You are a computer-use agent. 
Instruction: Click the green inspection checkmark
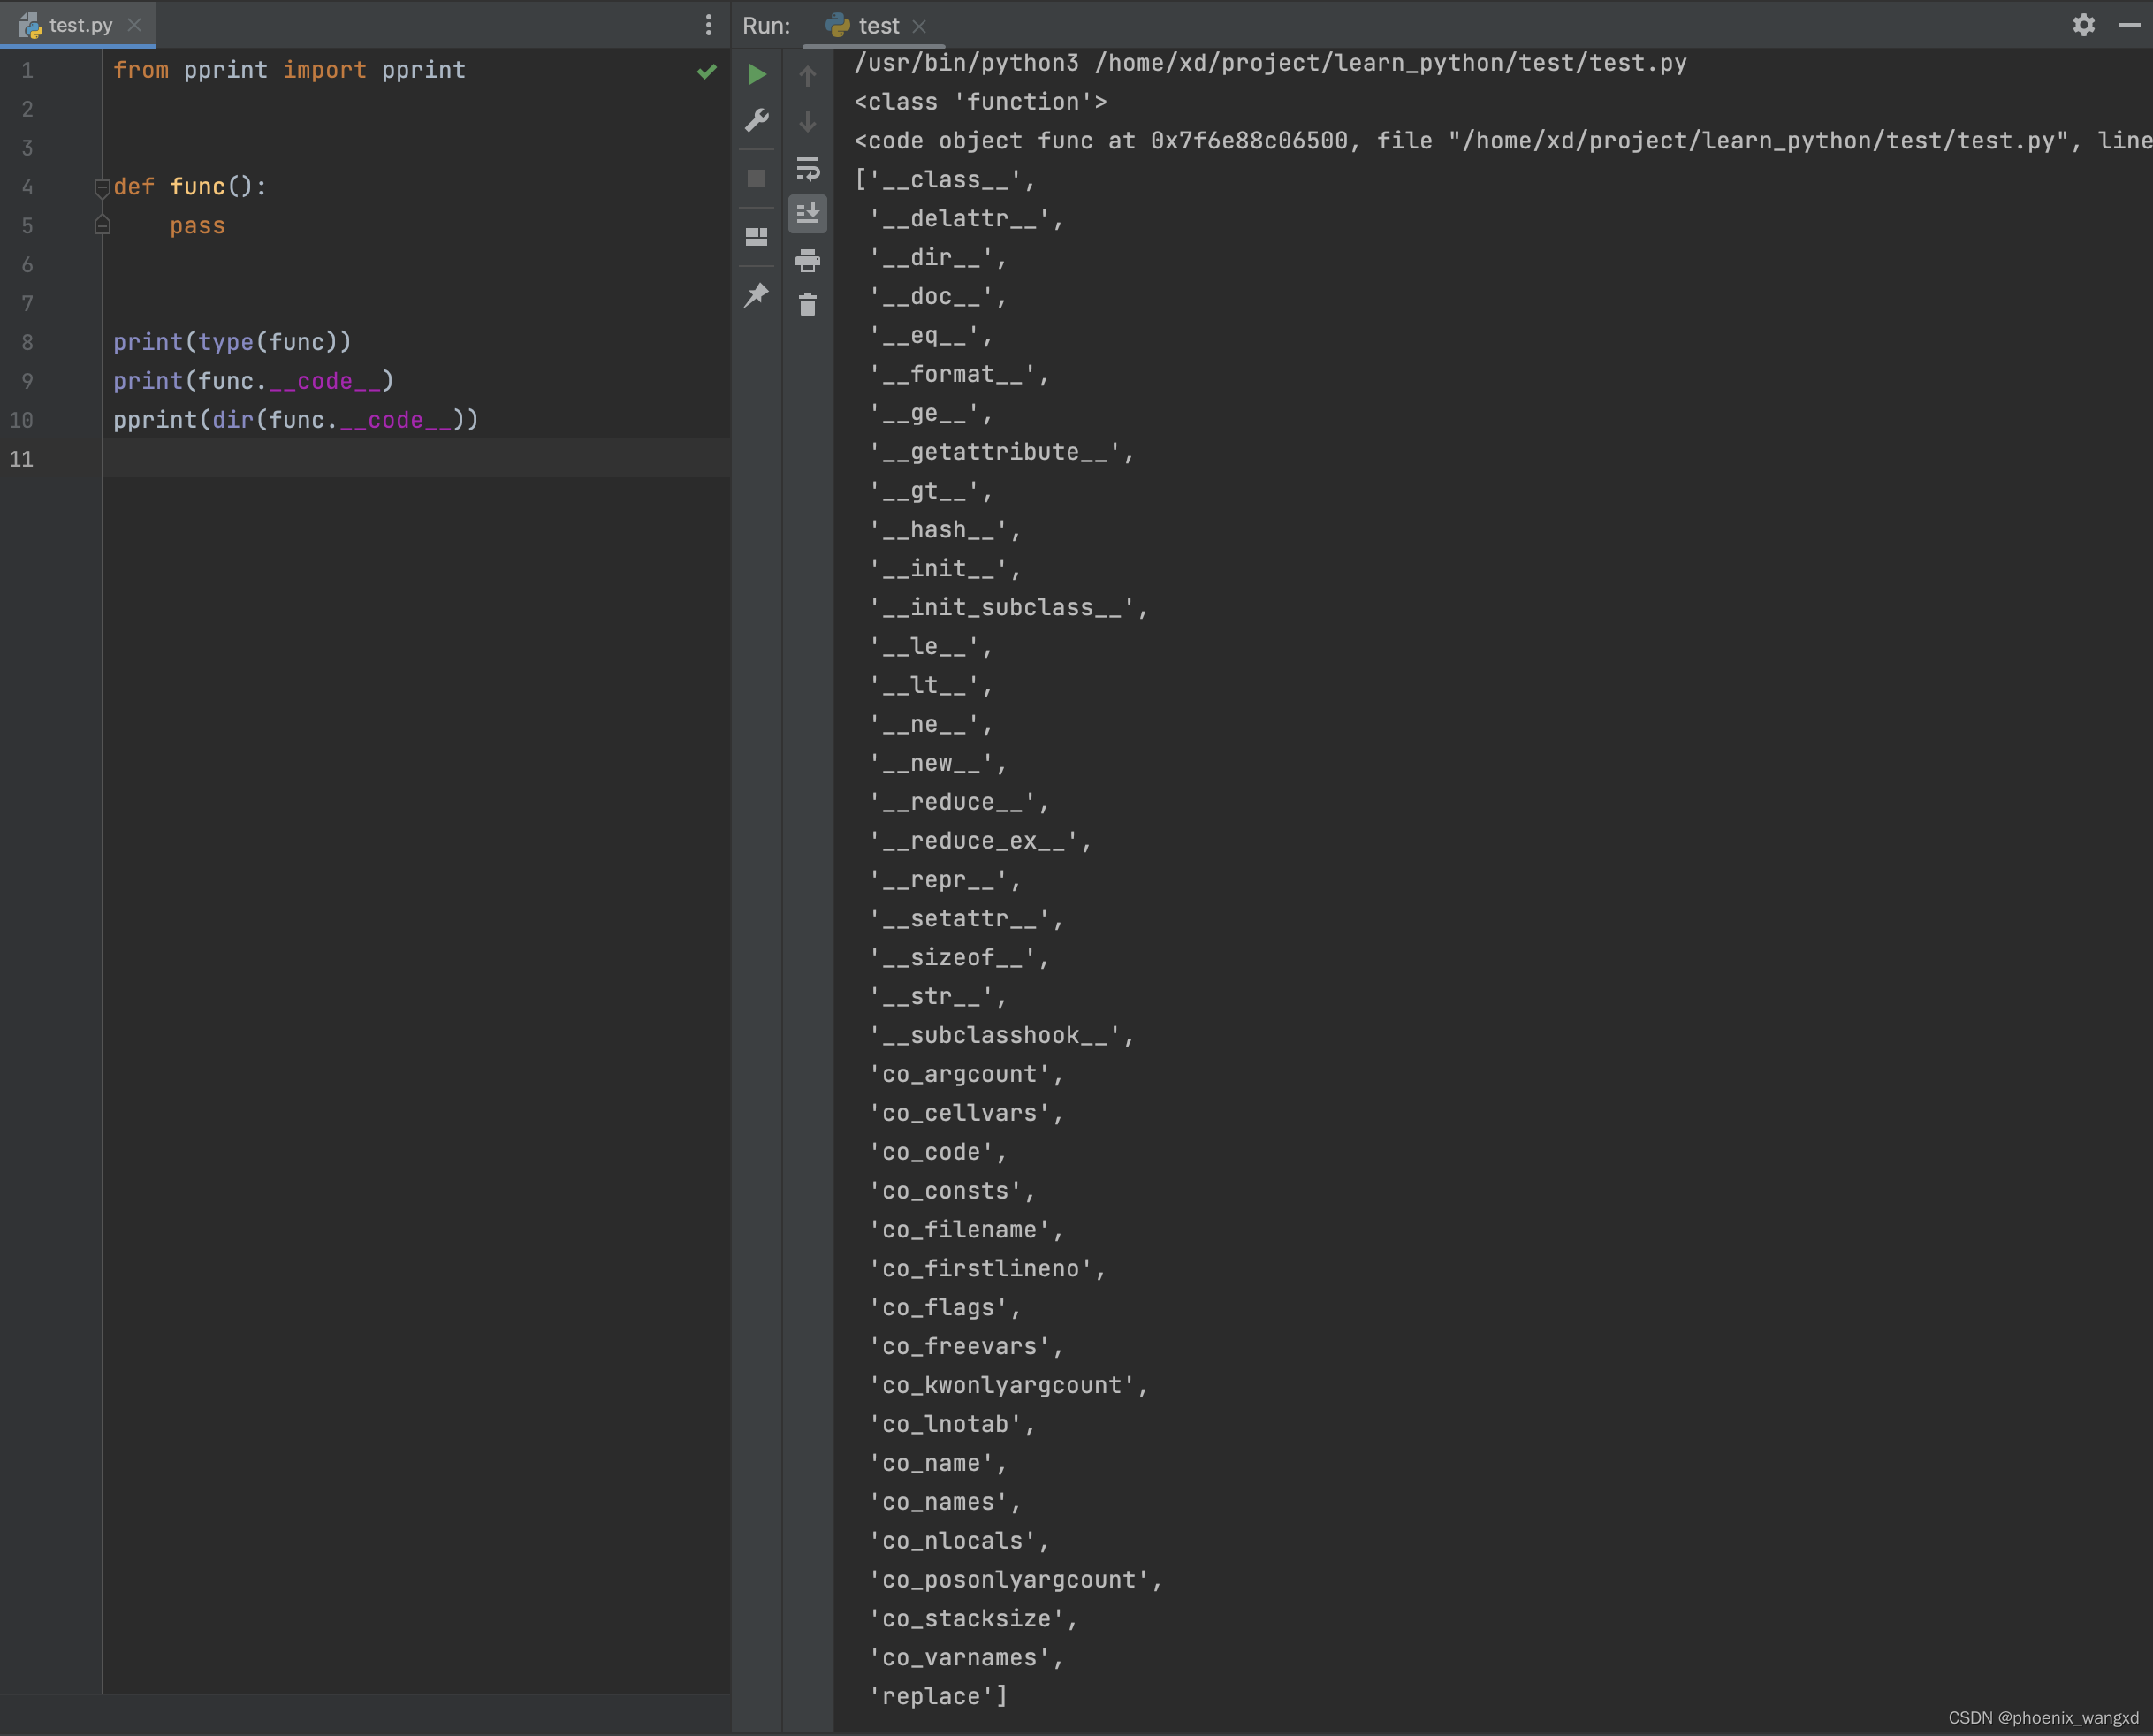pyautogui.click(x=707, y=71)
